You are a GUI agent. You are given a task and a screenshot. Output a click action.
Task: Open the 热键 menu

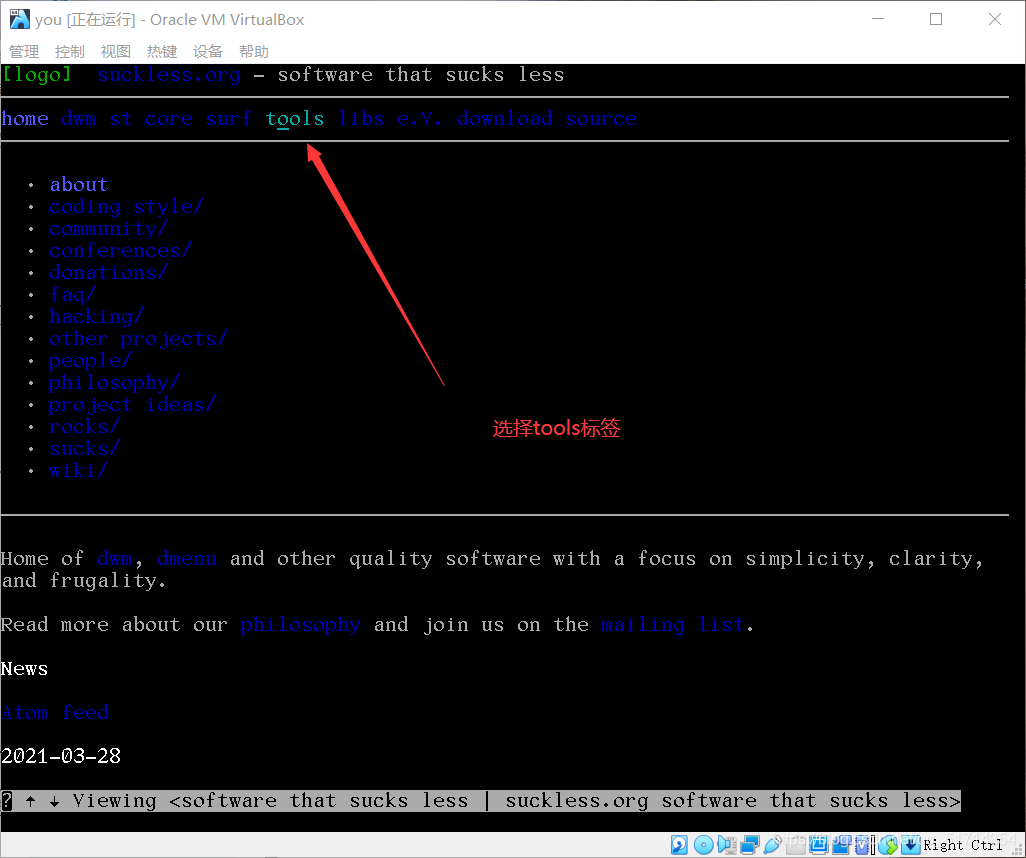pyautogui.click(x=162, y=51)
